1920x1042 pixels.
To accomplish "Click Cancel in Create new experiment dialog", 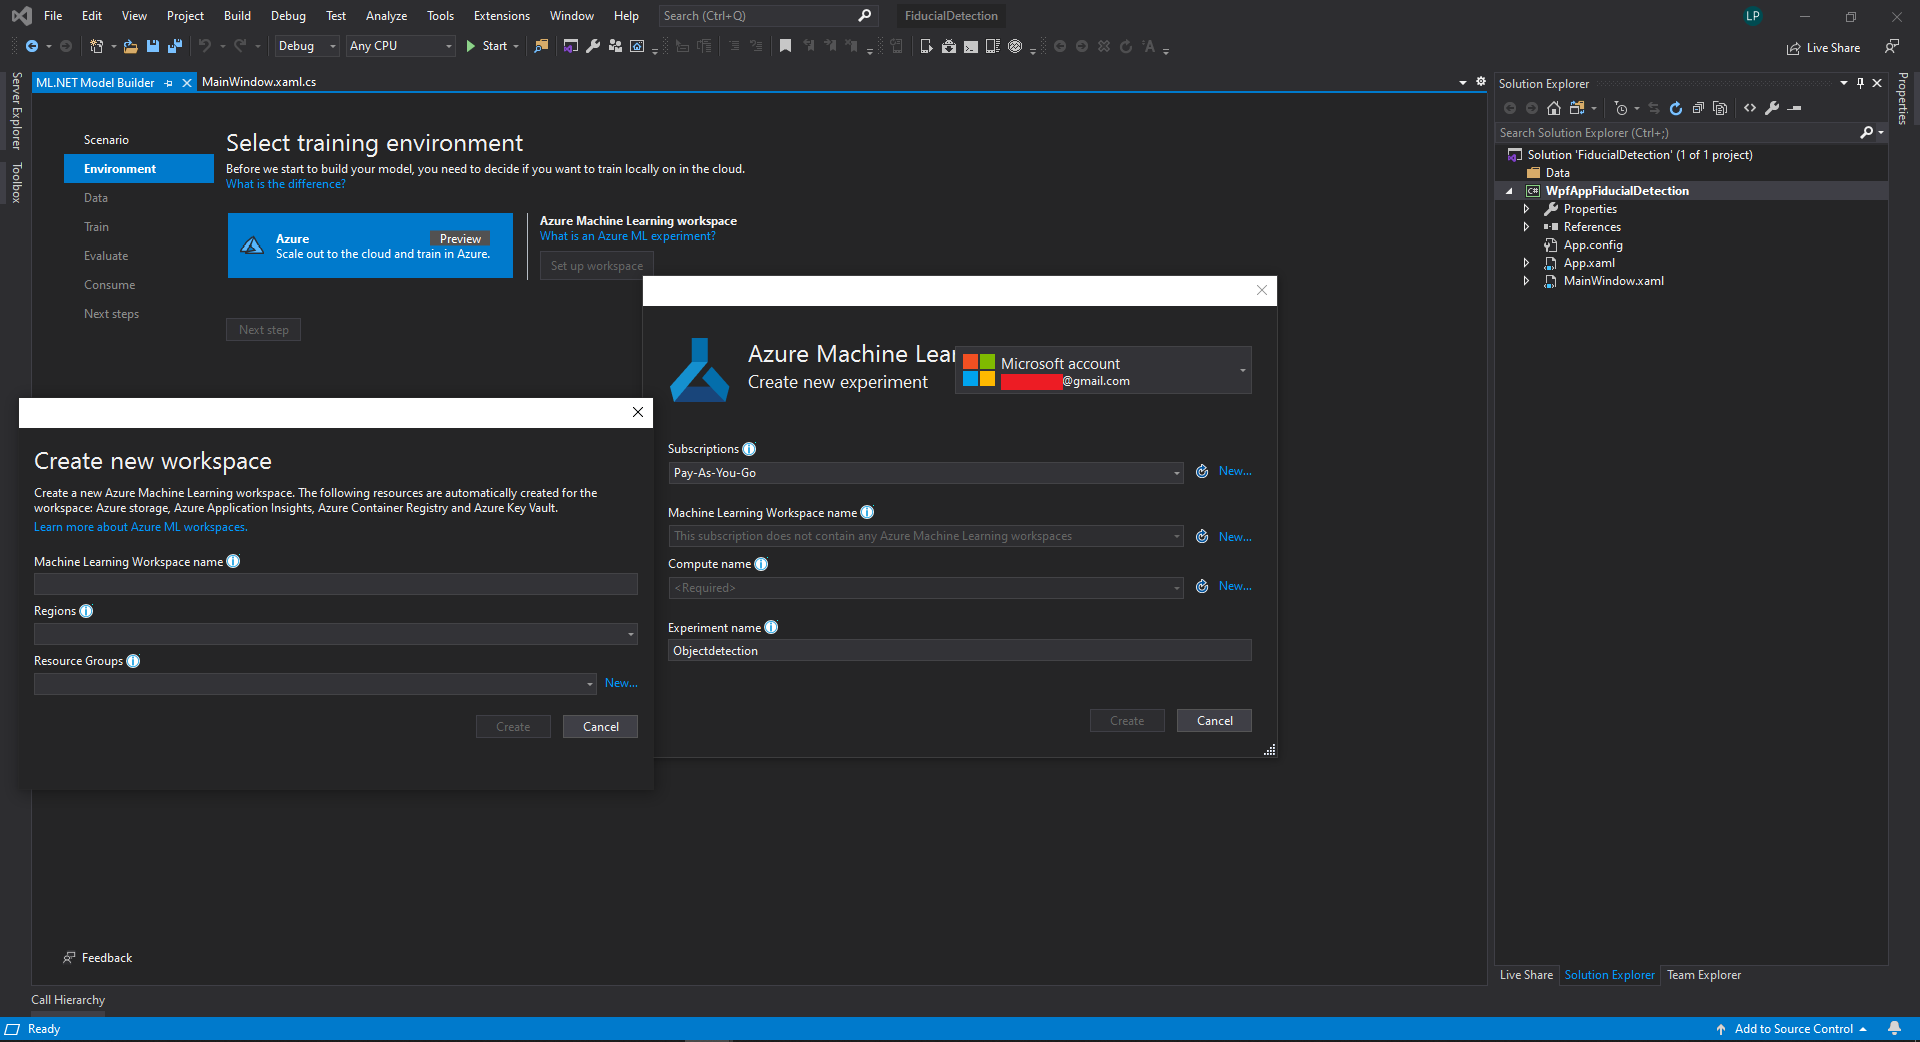I will point(1214,721).
